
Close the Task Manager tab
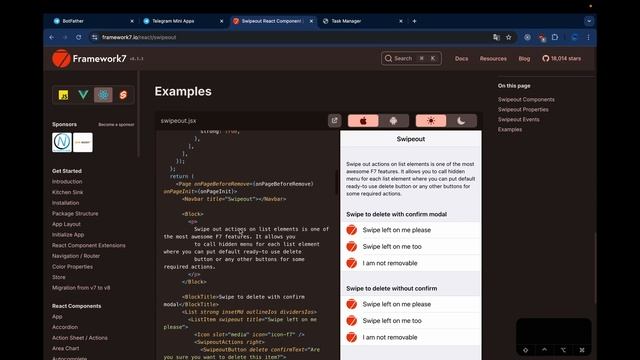point(401,21)
